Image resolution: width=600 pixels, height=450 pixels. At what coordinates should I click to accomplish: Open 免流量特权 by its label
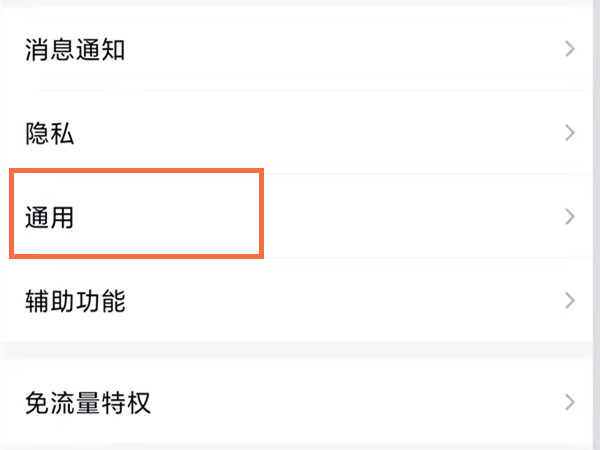88,404
